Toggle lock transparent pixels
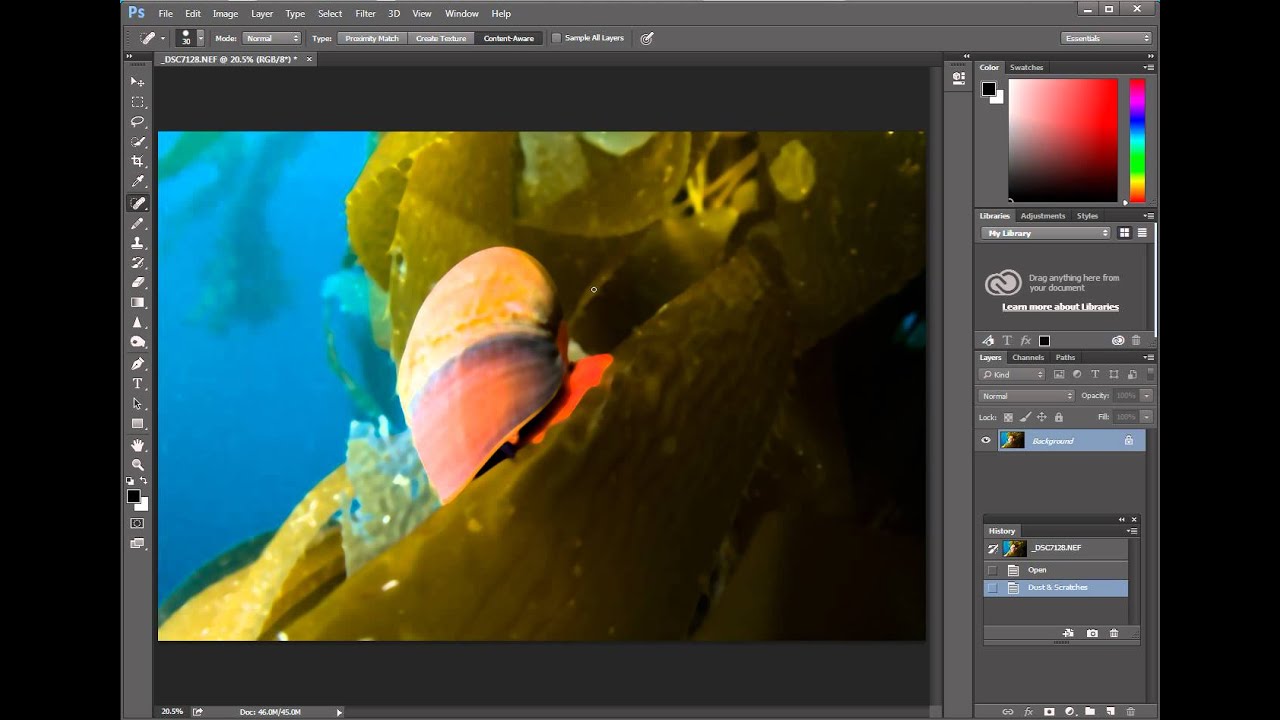Viewport: 1280px width, 720px height. pyautogui.click(x=1008, y=417)
